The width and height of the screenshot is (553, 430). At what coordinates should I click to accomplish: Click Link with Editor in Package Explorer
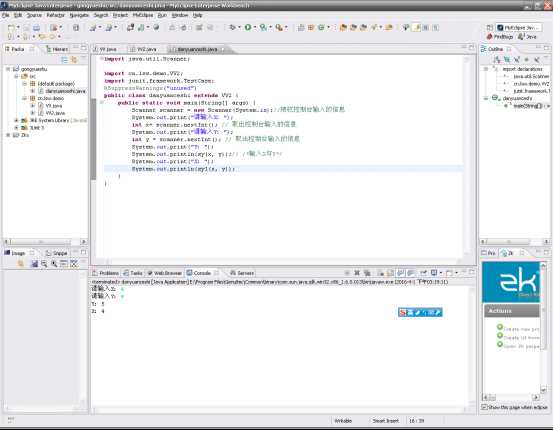(x=74, y=60)
